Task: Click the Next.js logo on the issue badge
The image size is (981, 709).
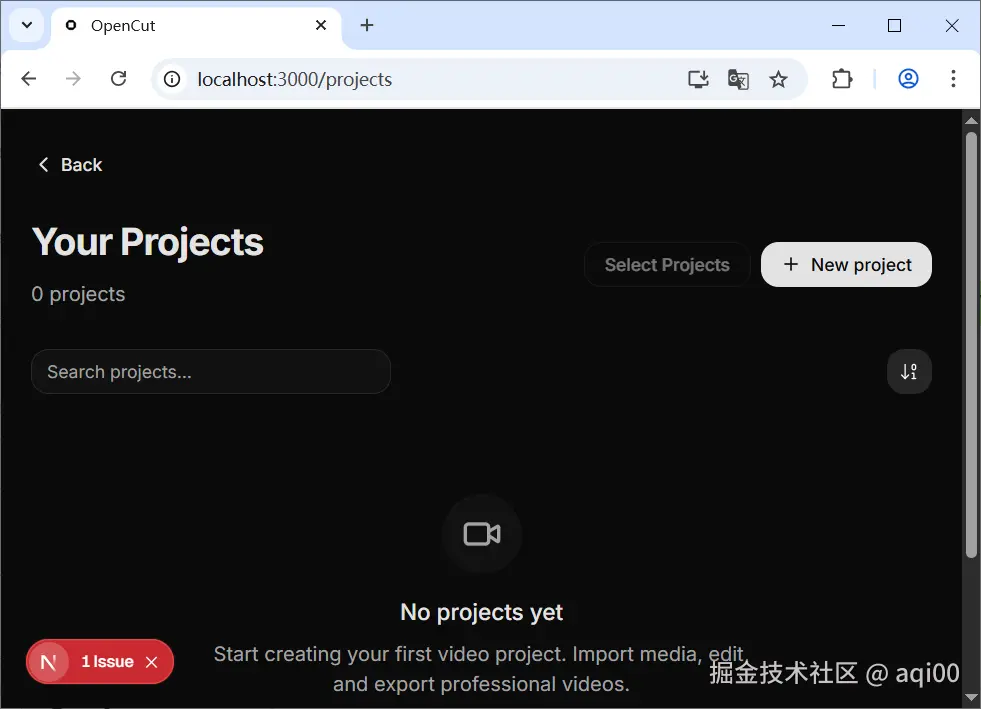Action: 47,661
